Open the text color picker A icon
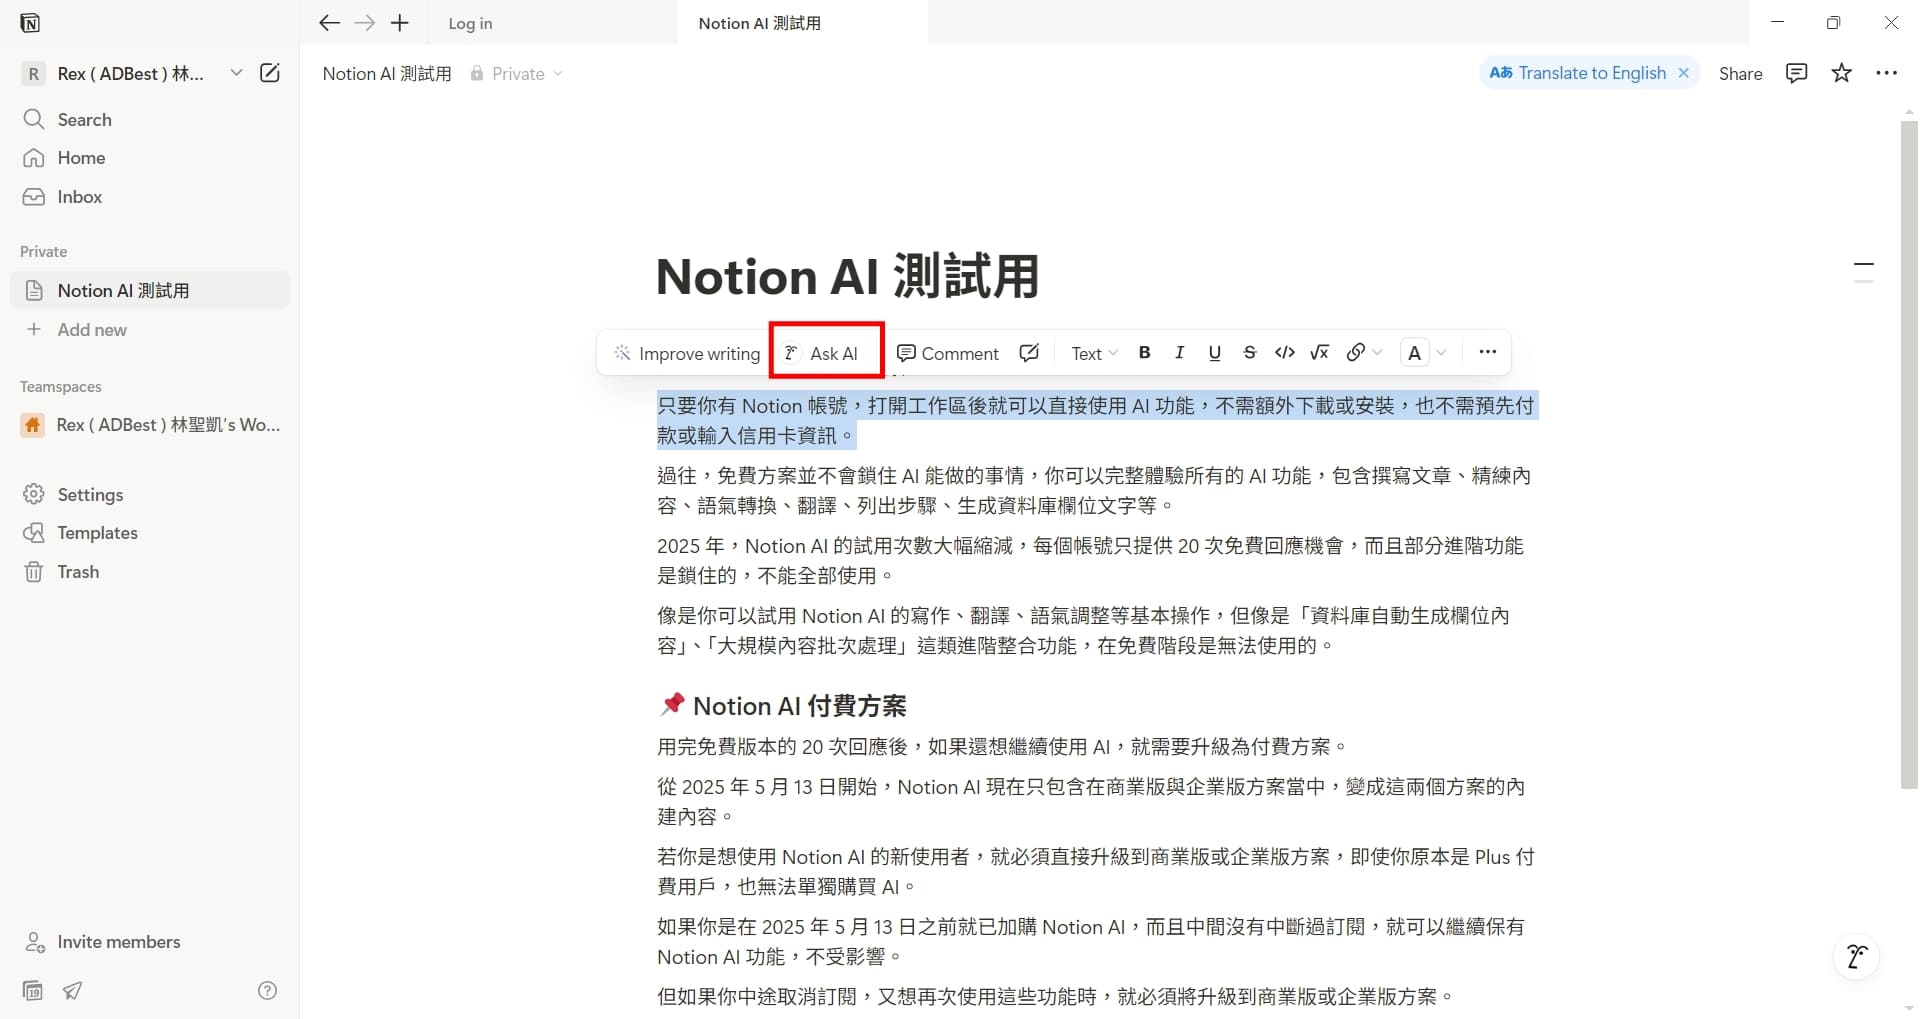 click(x=1415, y=352)
